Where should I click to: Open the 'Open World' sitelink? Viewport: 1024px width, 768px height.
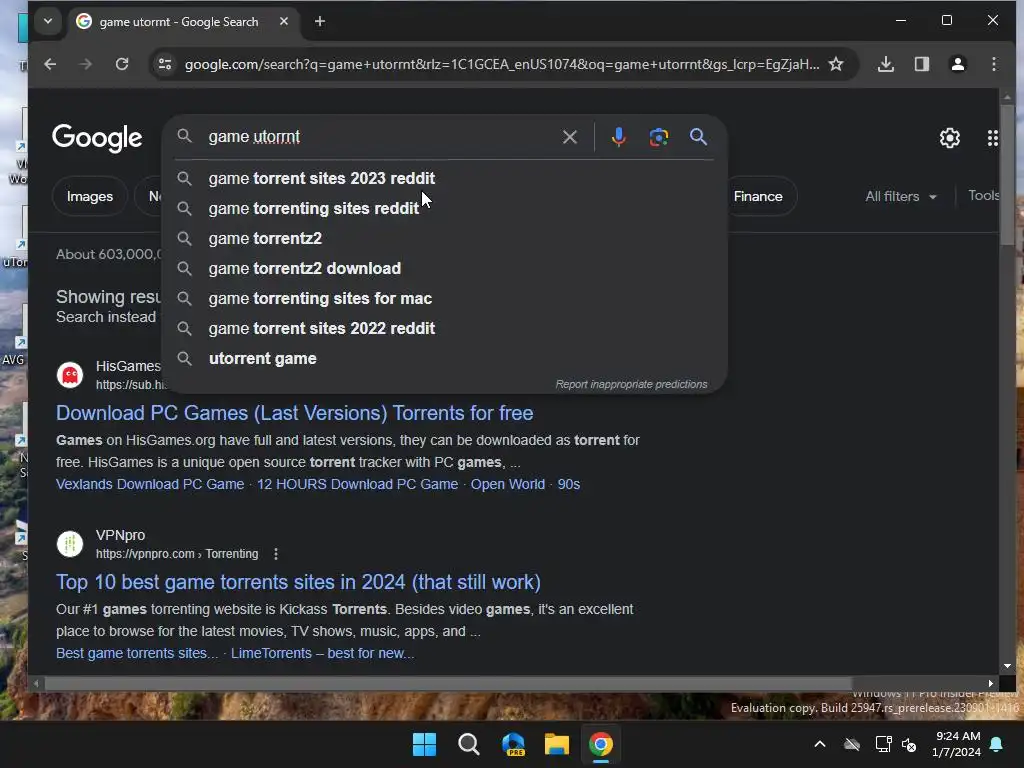pos(507,485)
